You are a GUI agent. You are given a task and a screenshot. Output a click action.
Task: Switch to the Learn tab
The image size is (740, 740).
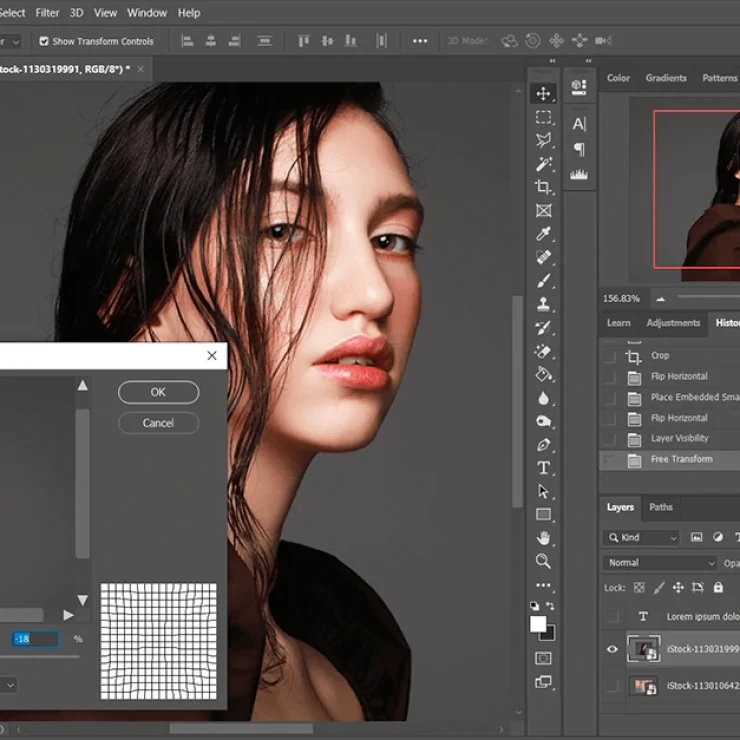(x=618, y=323)
